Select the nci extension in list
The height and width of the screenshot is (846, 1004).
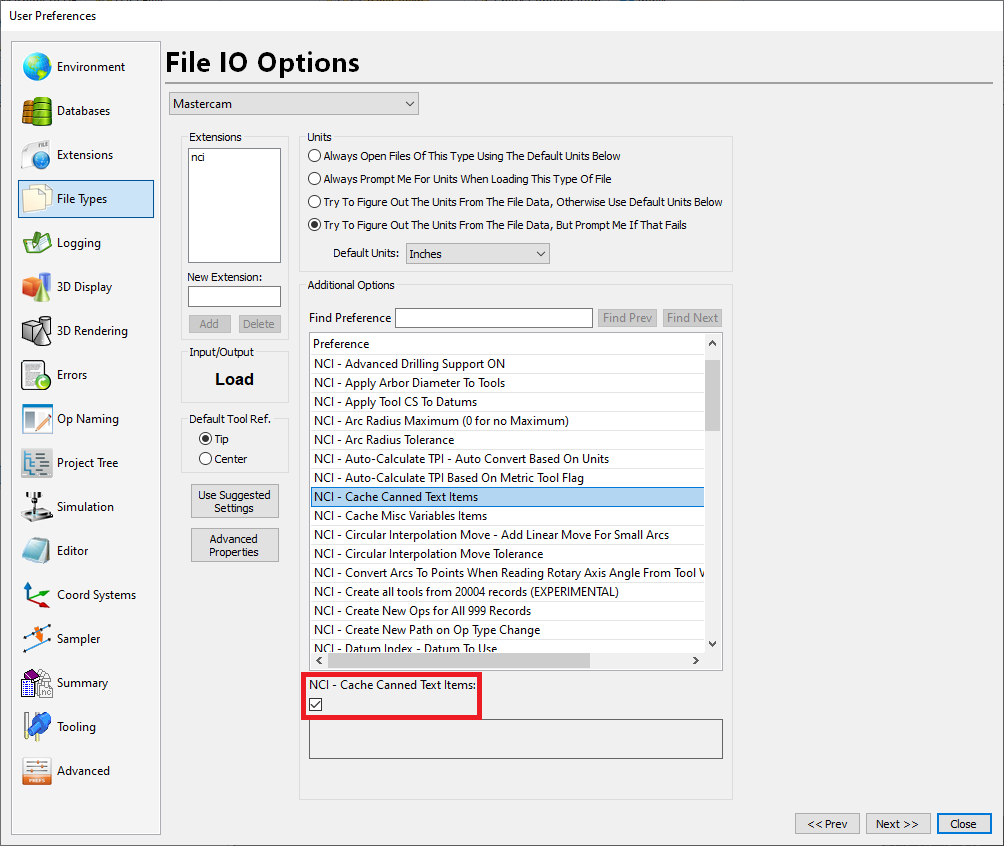pyautogui.click(x=198, y=157)
